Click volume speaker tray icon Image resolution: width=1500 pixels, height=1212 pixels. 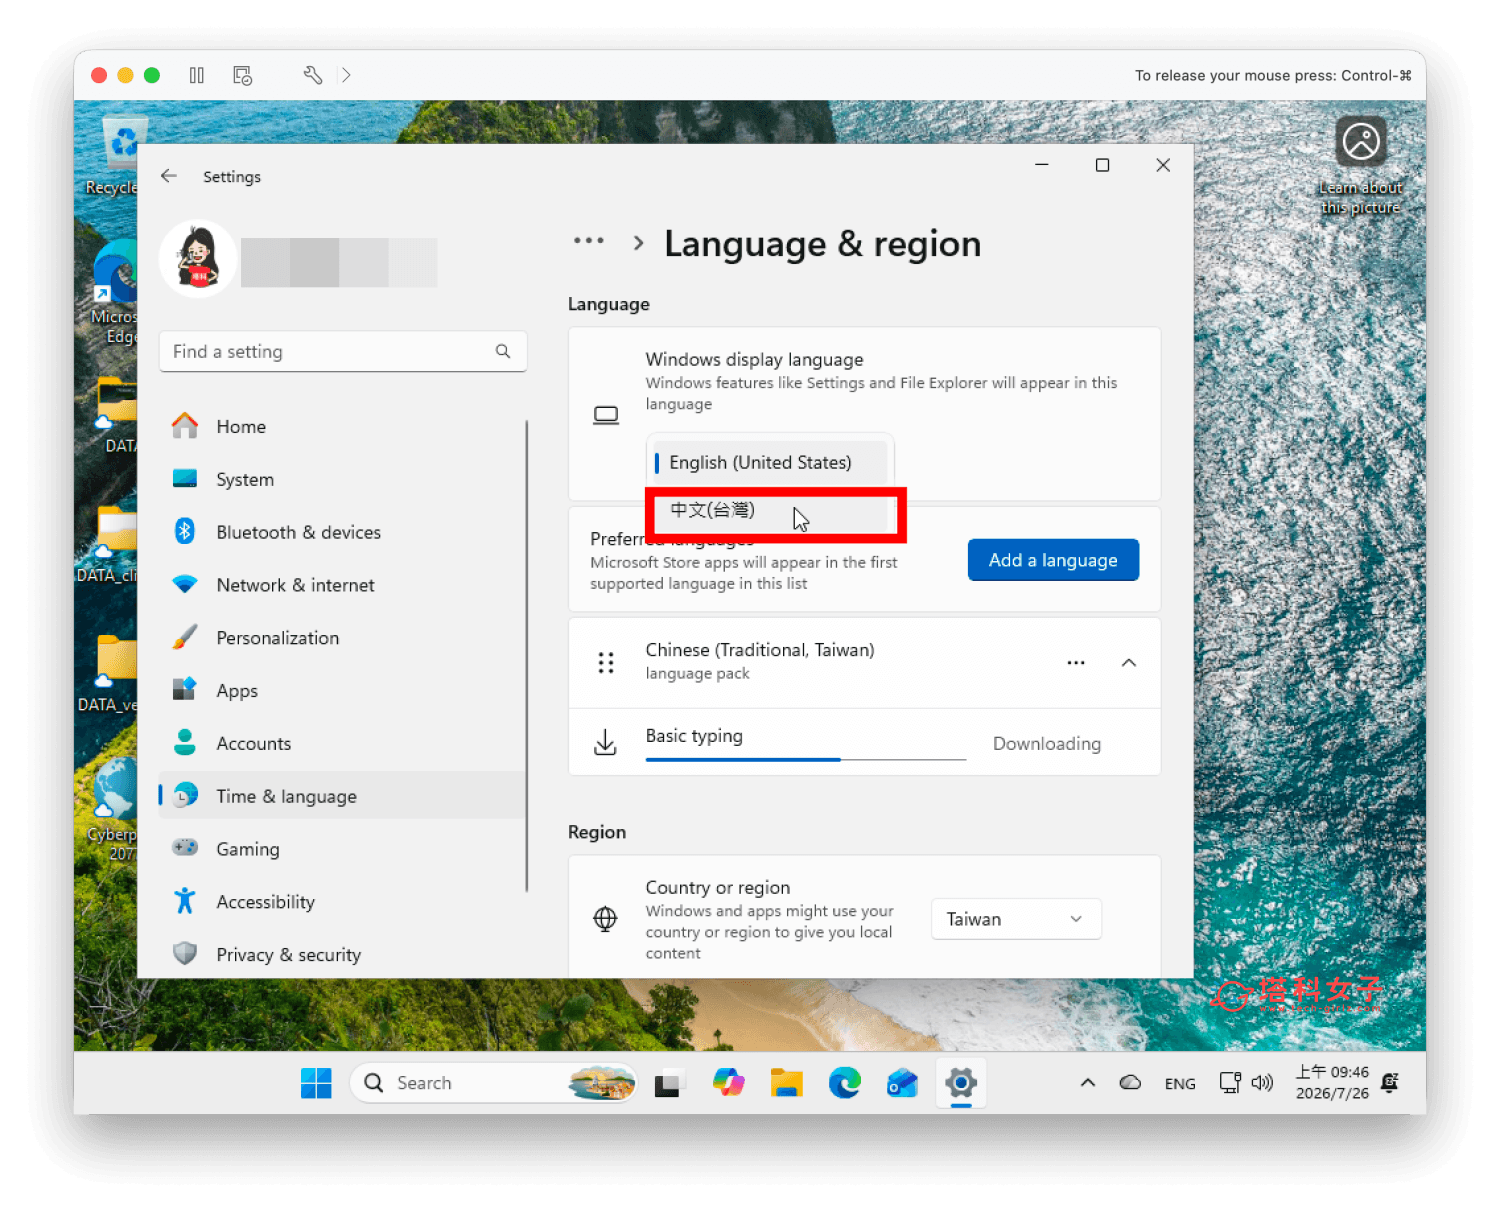(1262, 1083)
